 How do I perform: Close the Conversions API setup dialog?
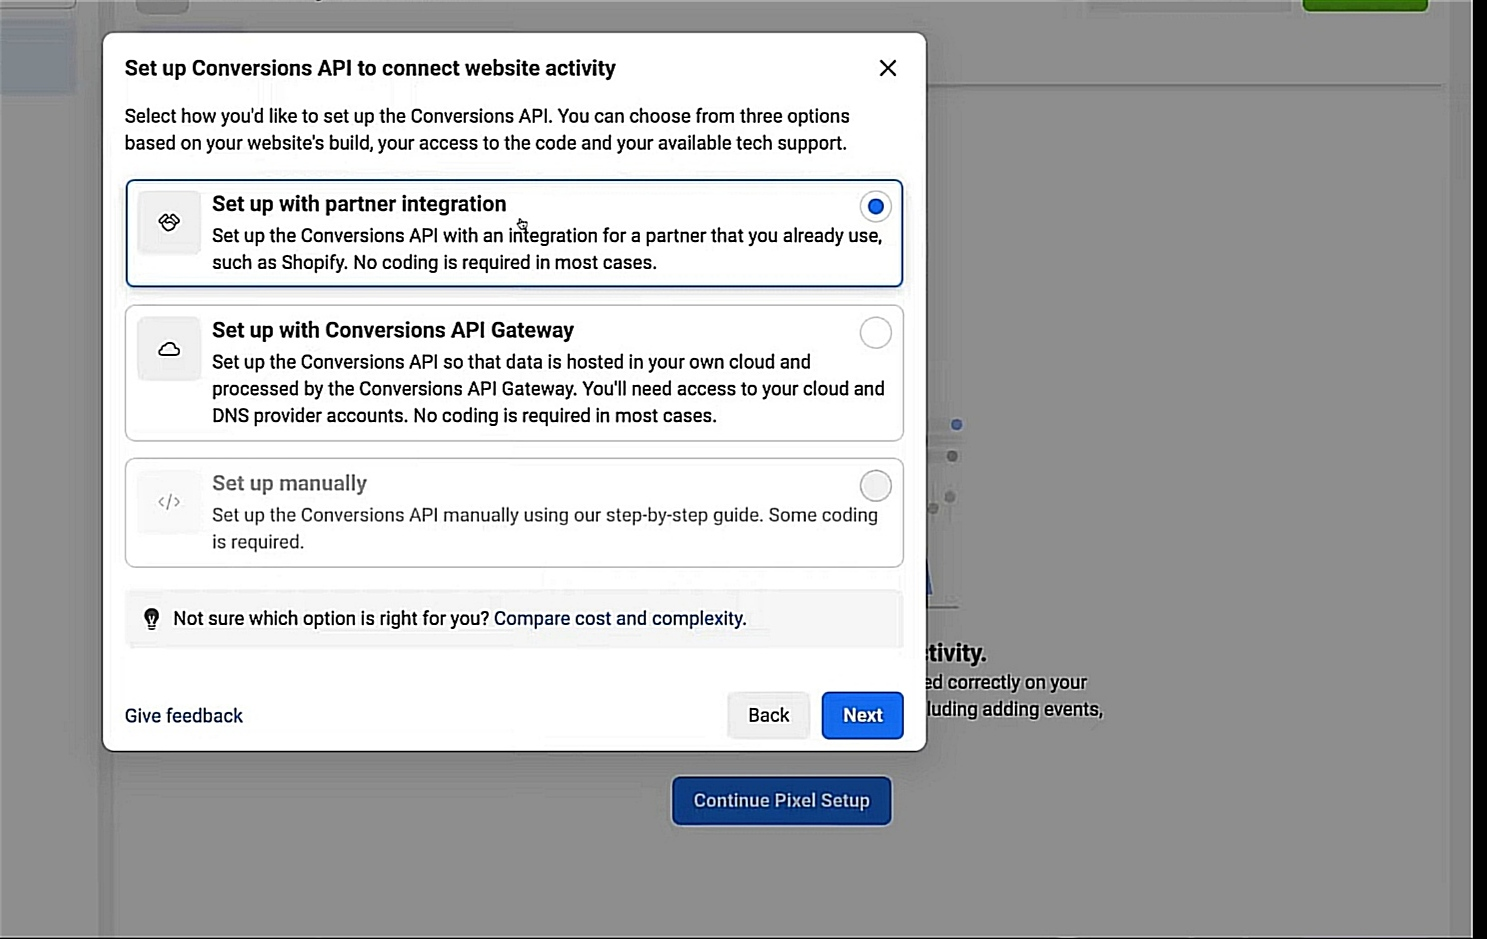pos(887,68)
